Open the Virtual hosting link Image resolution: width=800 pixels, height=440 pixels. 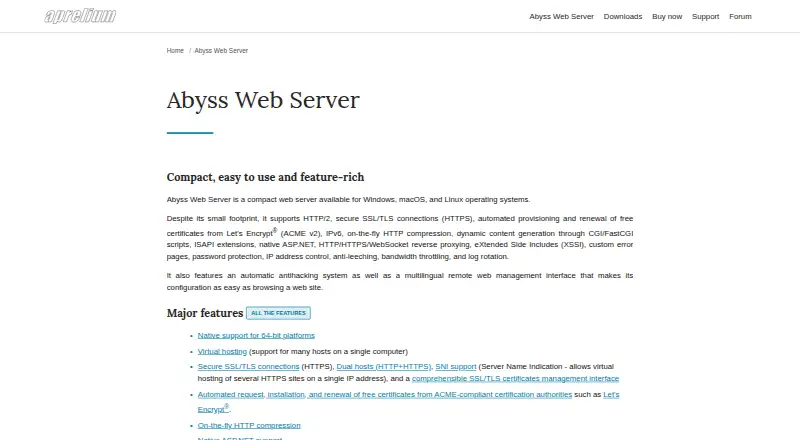tap(222, 351)
